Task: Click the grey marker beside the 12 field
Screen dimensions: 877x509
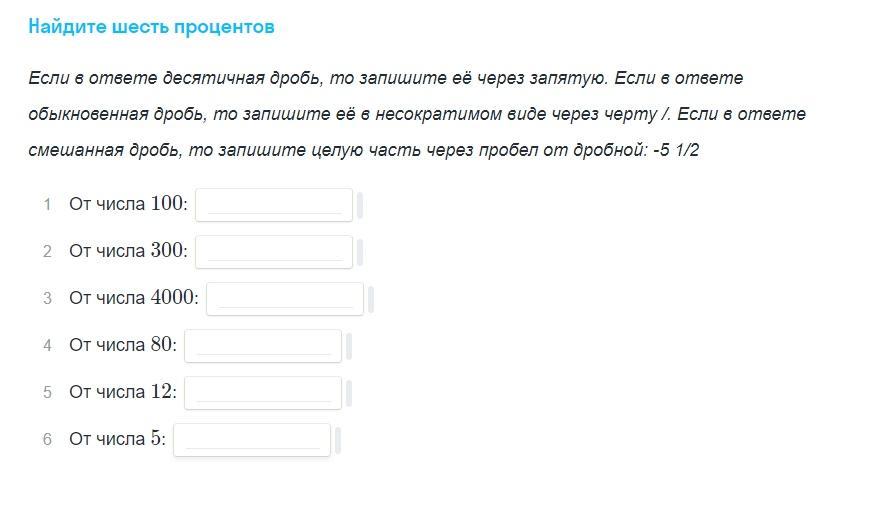Action: point(349,394)
